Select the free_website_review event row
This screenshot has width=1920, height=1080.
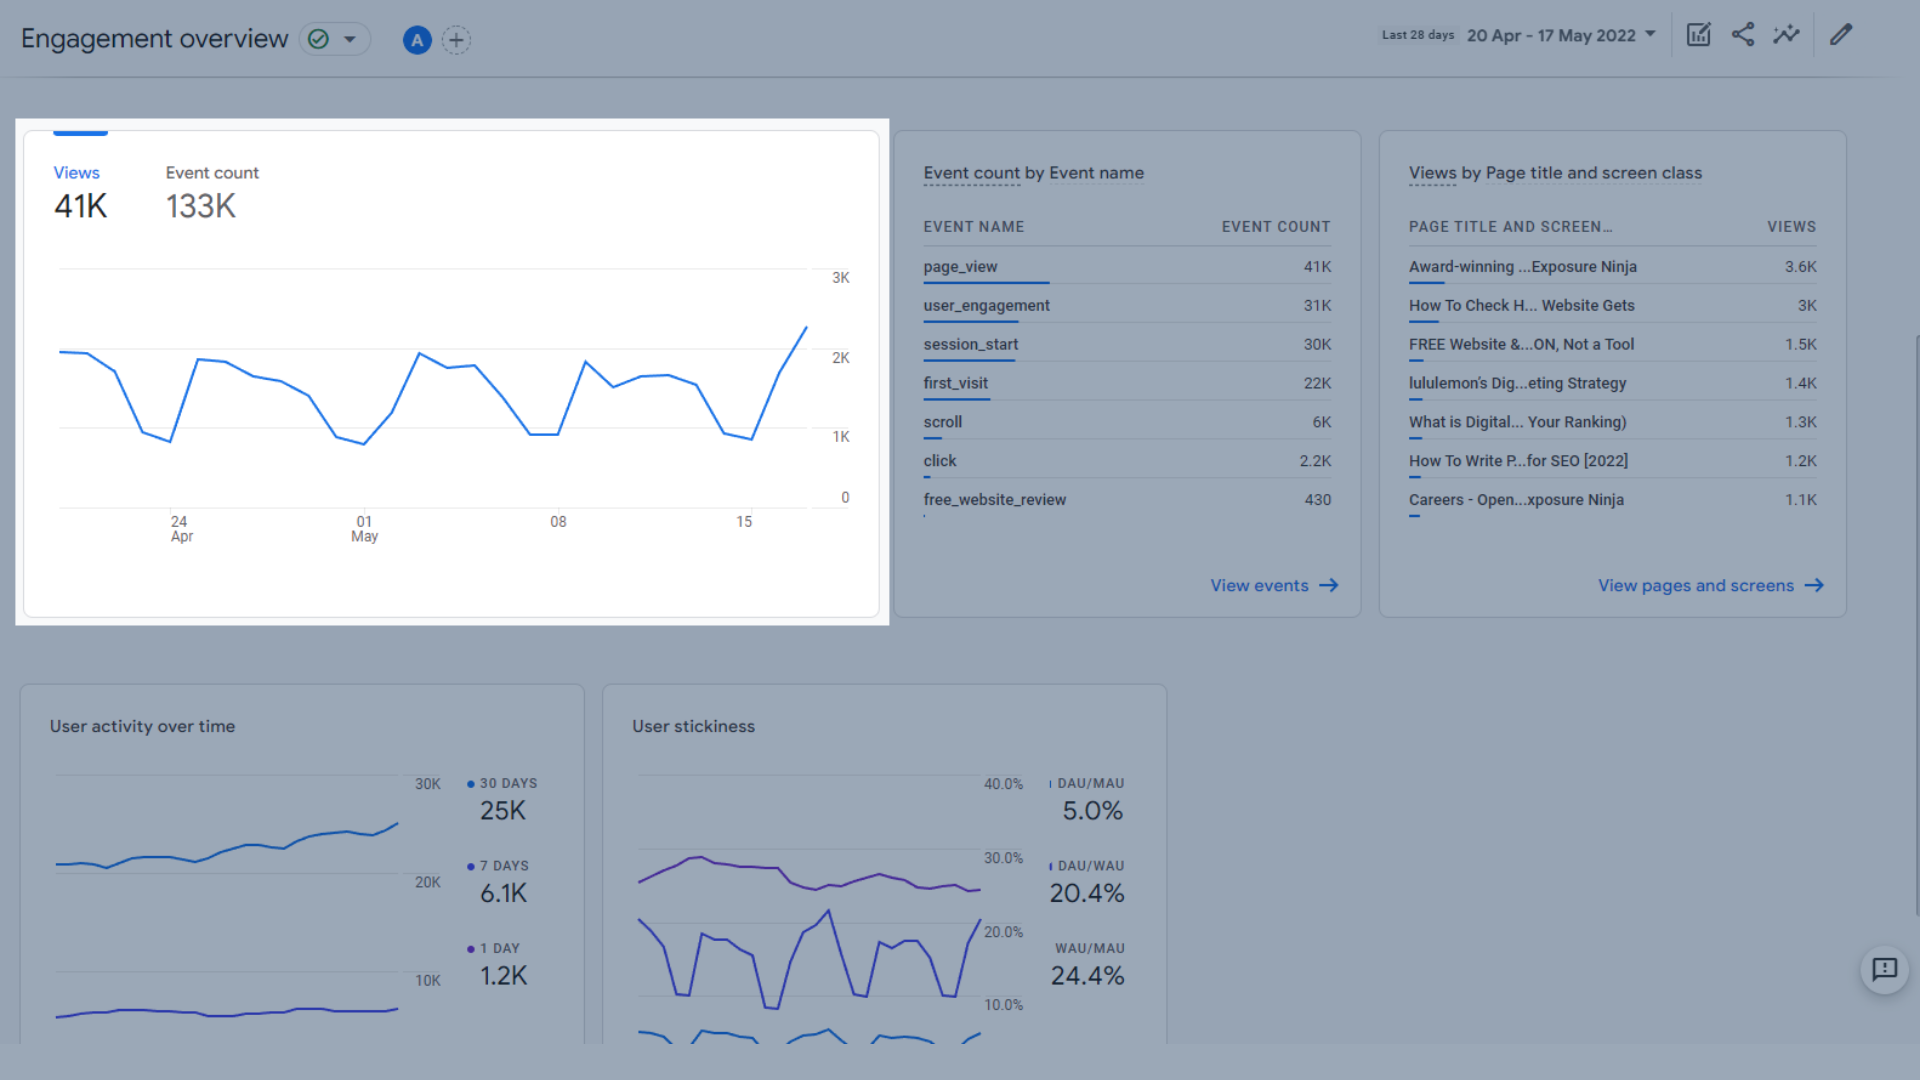coord(1126,498)
